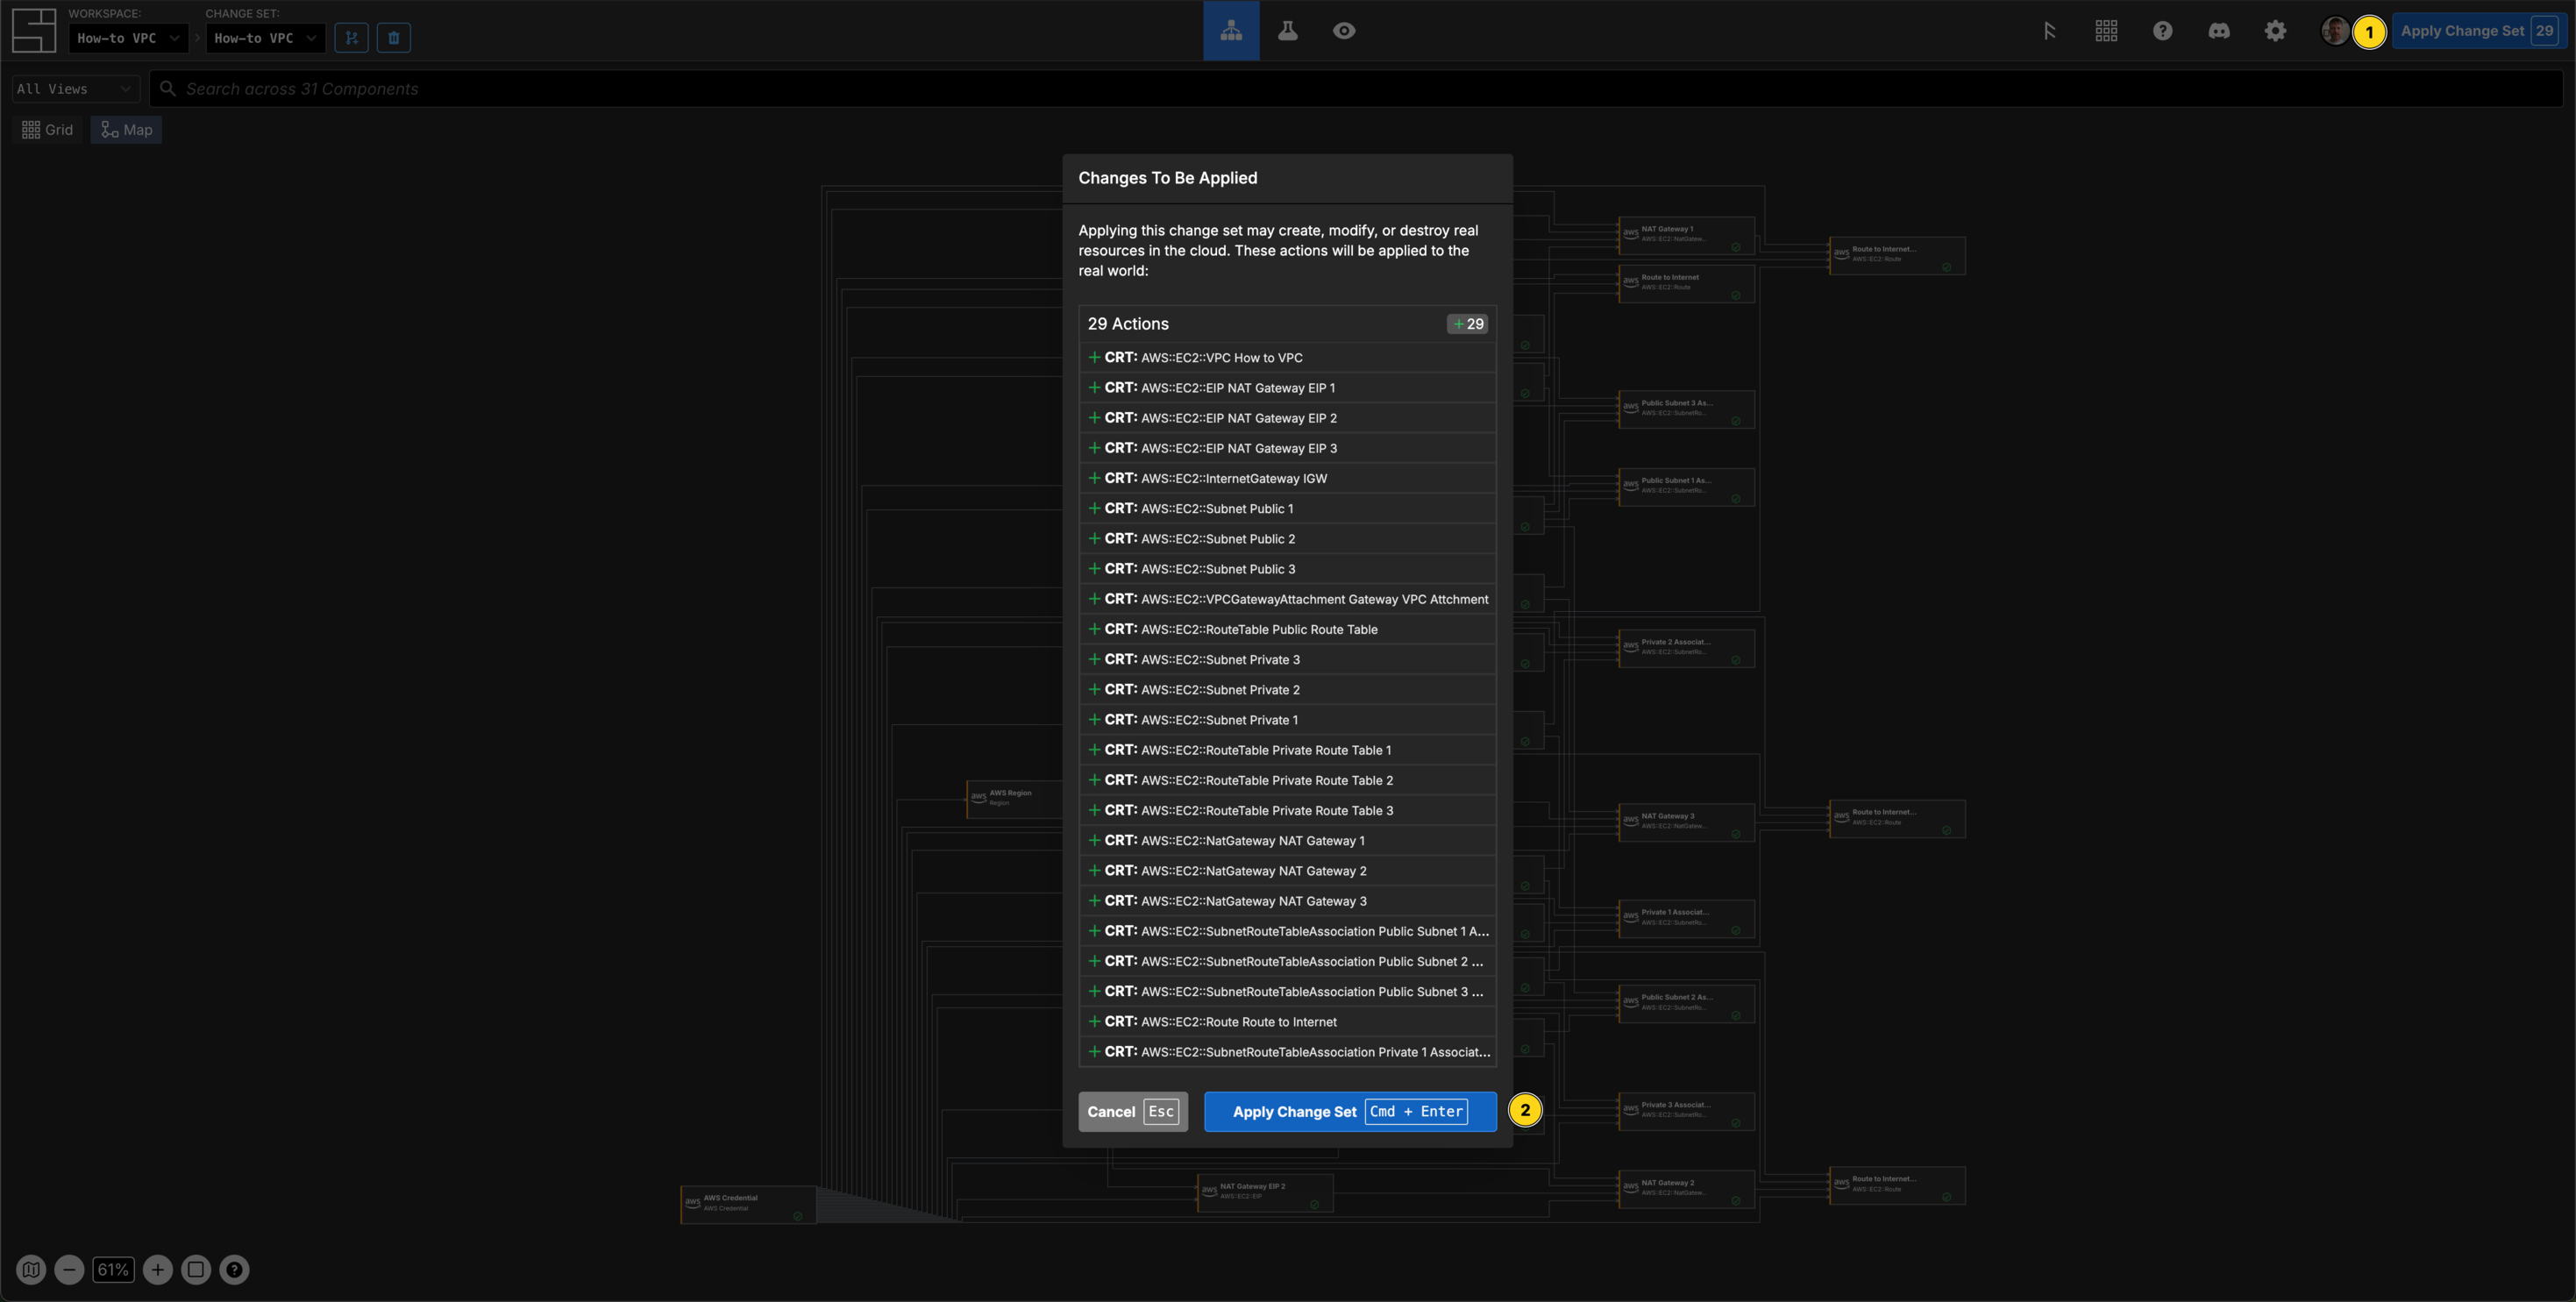The height and width of the screenshot is (1302, 2576).
Task: Select 'SubnetRouteTableAssociation Public Subnet 3' row
Action: pos(1287,992)
